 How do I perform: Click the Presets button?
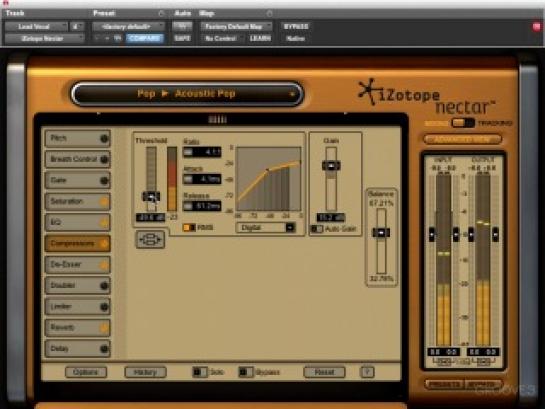(445, 385)
